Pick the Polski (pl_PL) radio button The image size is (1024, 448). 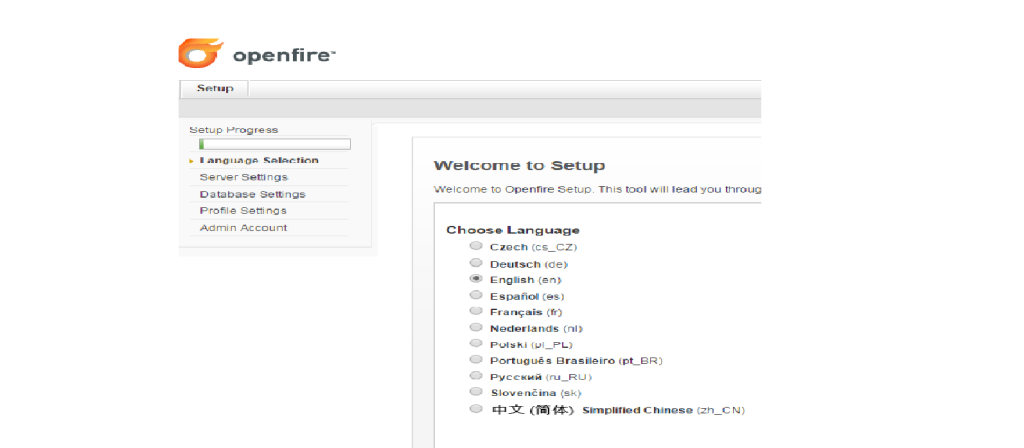[x=476, y=344]
